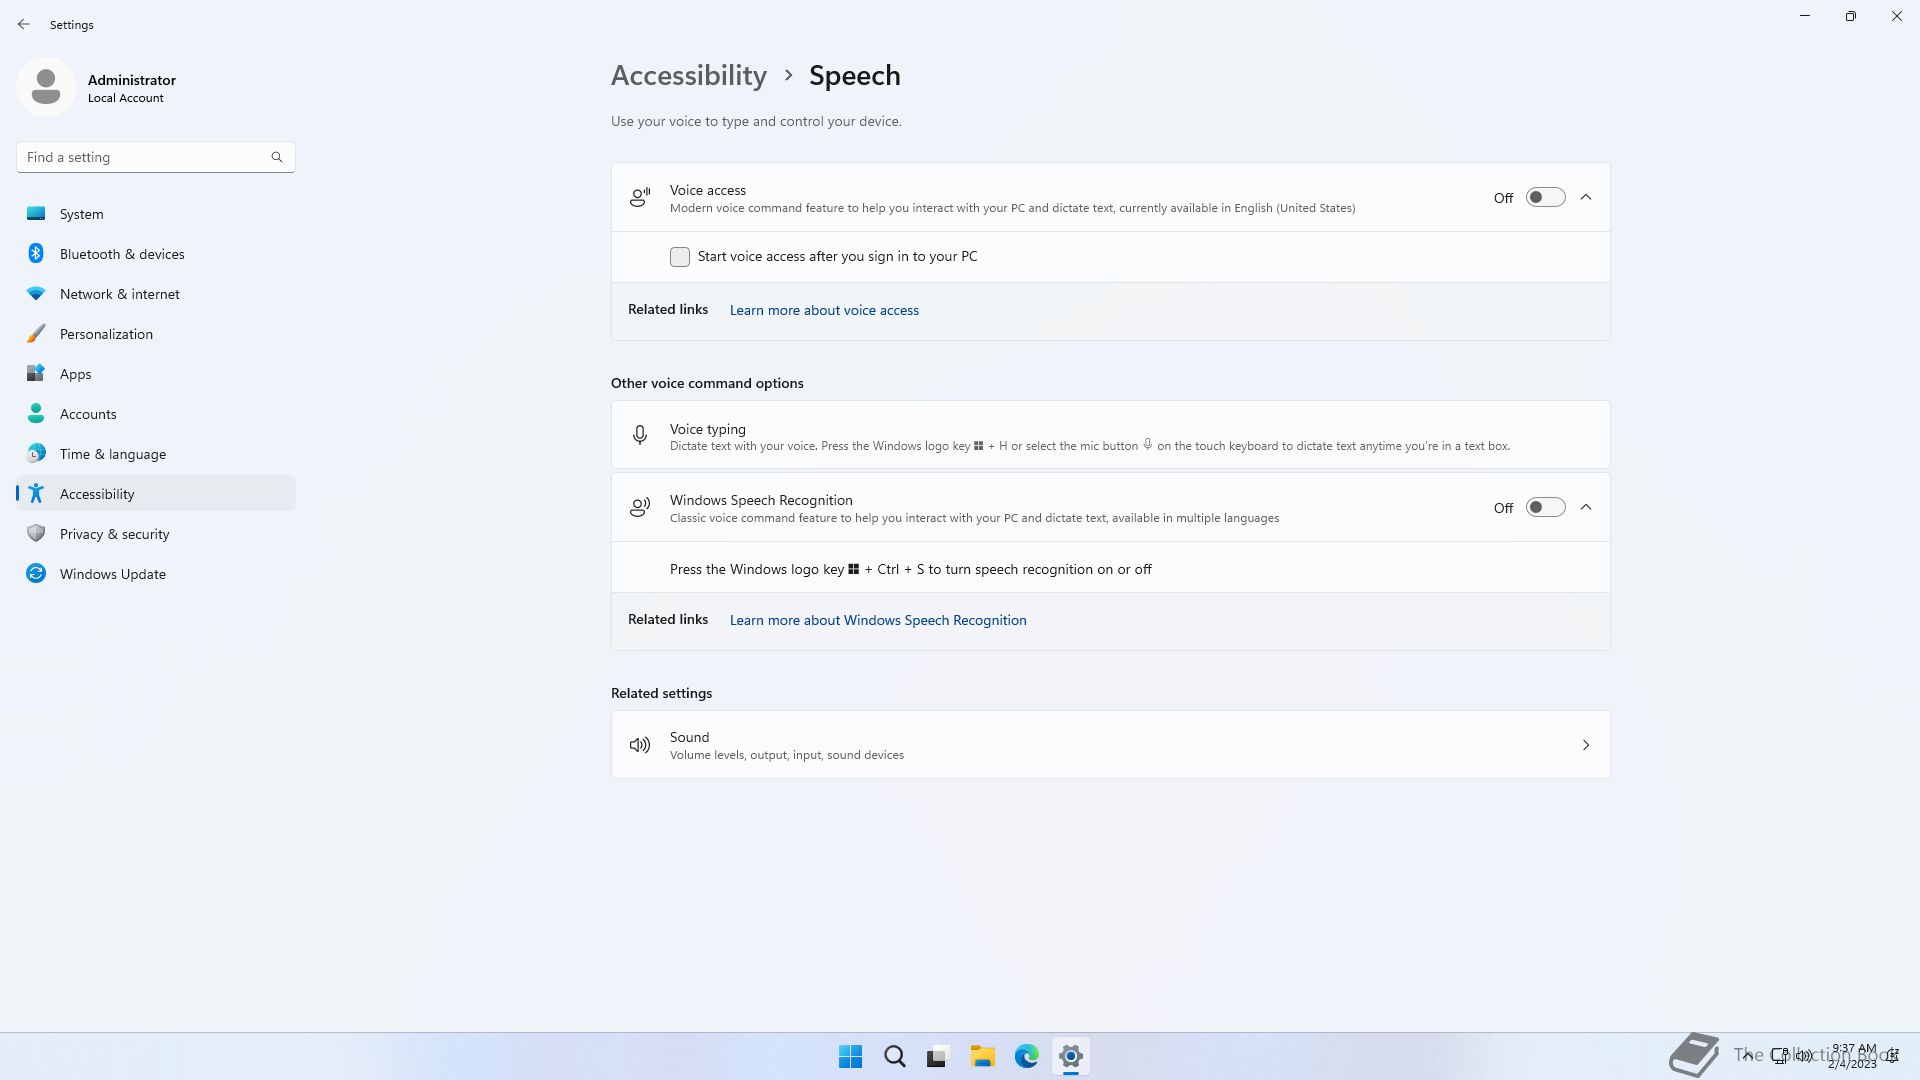Image resolution: width=1920 pixels, height=1080 pixels.
Task: Click the Sound speaker icon in Related settings
Action: [640, 745]
